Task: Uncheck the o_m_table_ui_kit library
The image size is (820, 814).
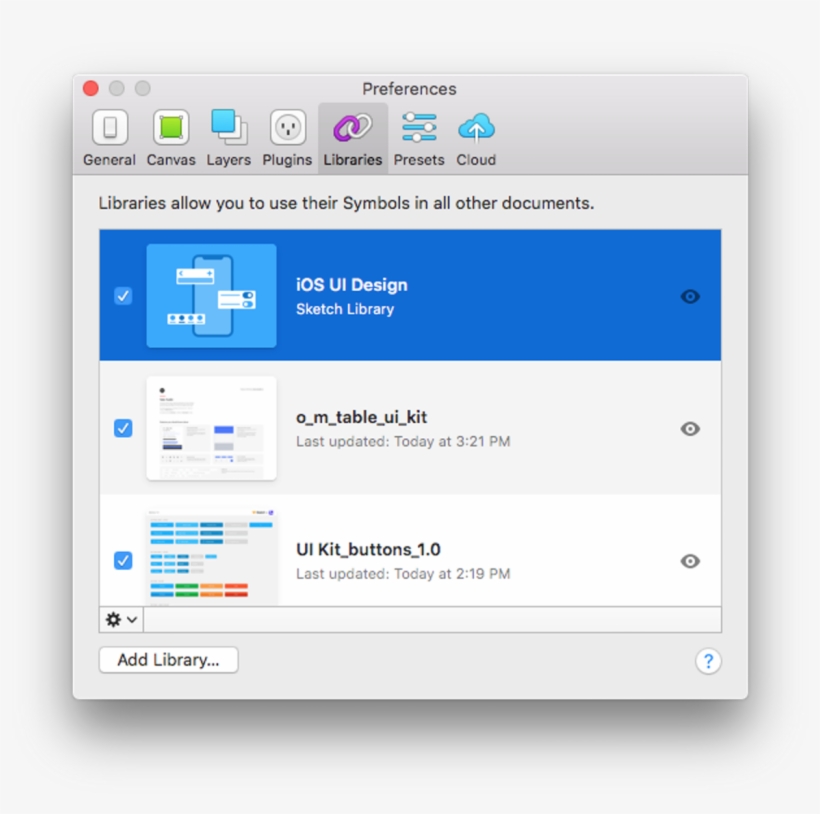Action: (123, 428)
